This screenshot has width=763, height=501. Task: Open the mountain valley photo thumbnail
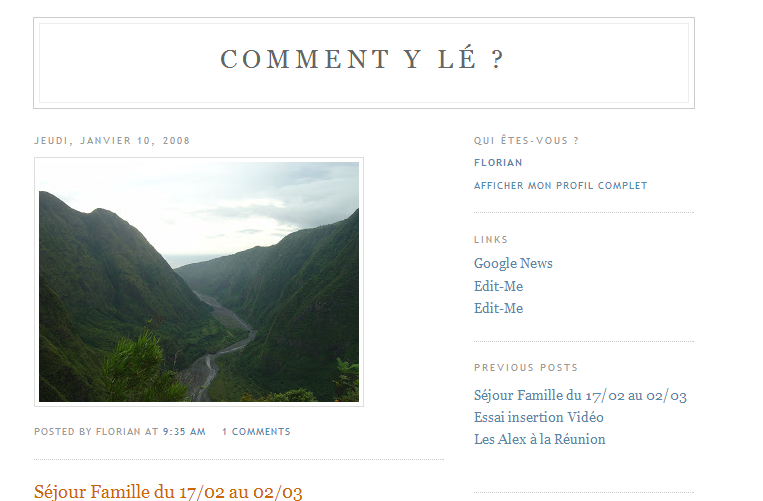pos(199,282)
